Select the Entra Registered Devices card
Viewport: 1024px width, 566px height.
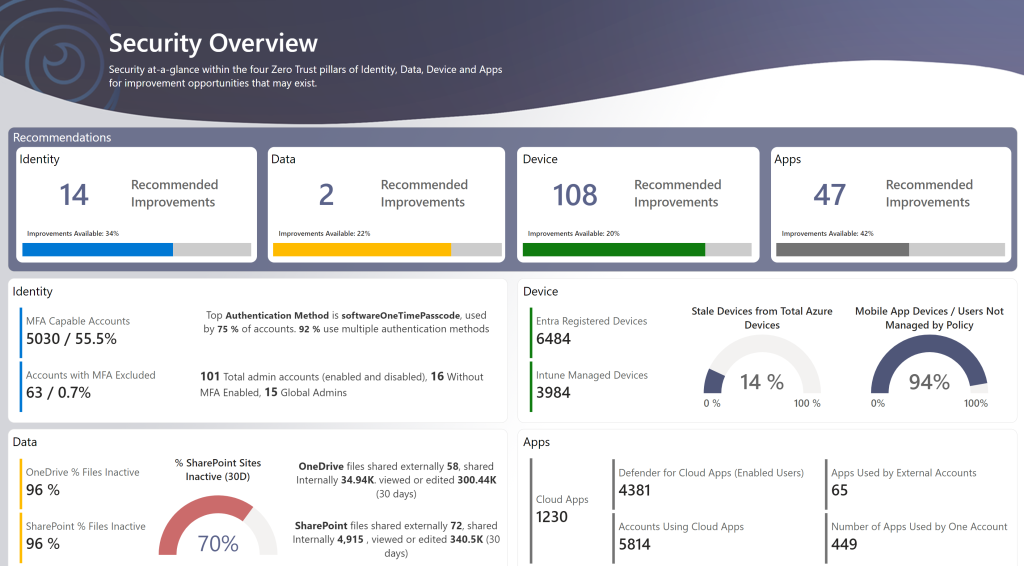pos(590,331)
